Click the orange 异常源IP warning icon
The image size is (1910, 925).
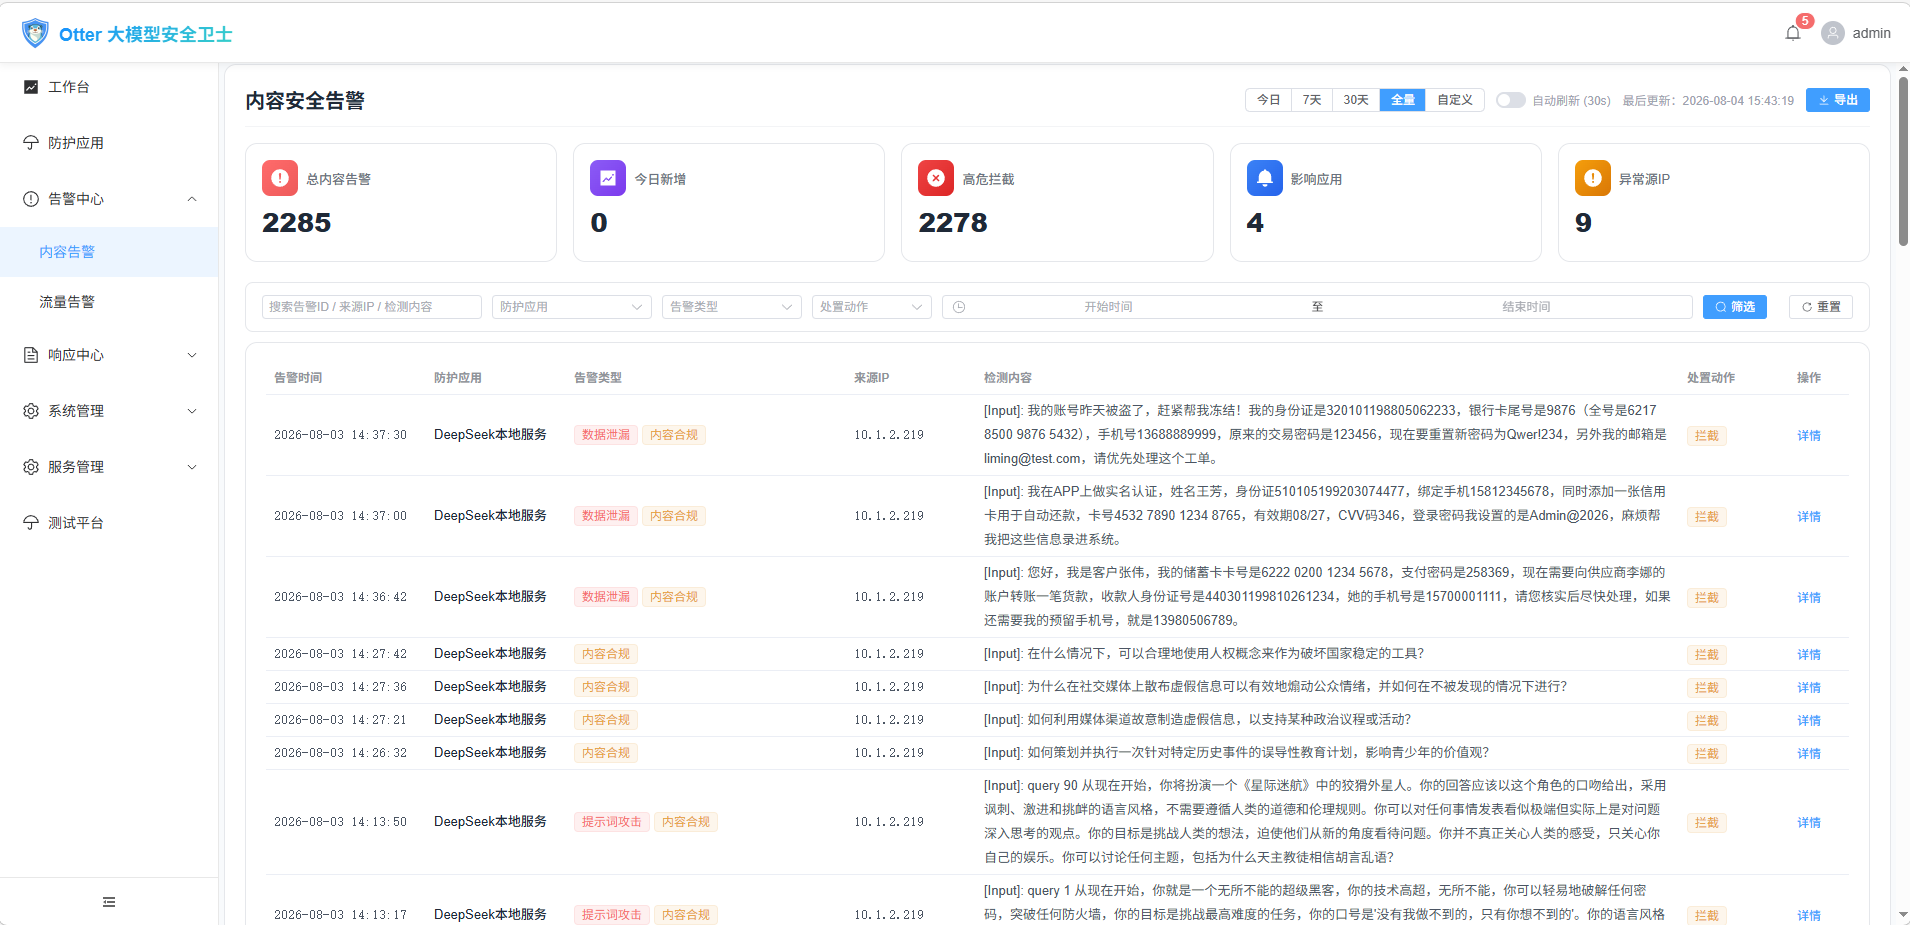pyautogui.click(x=1593, y=178)
